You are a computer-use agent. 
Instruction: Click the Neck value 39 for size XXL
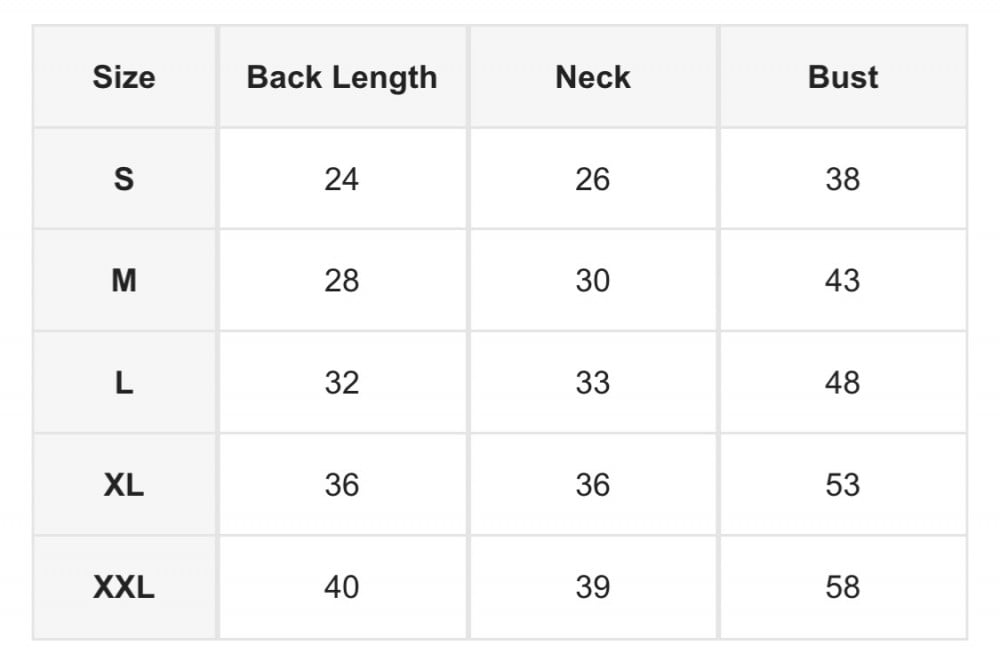593,587
